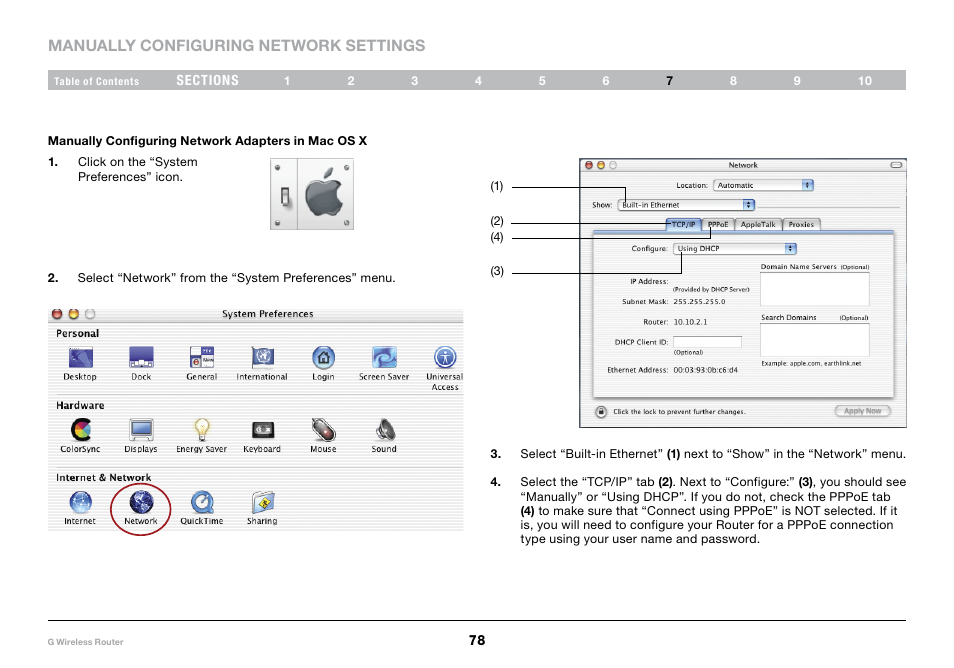Open the International preference icon
The height and width of the screenshot is (668, 954).
[263, 358]
